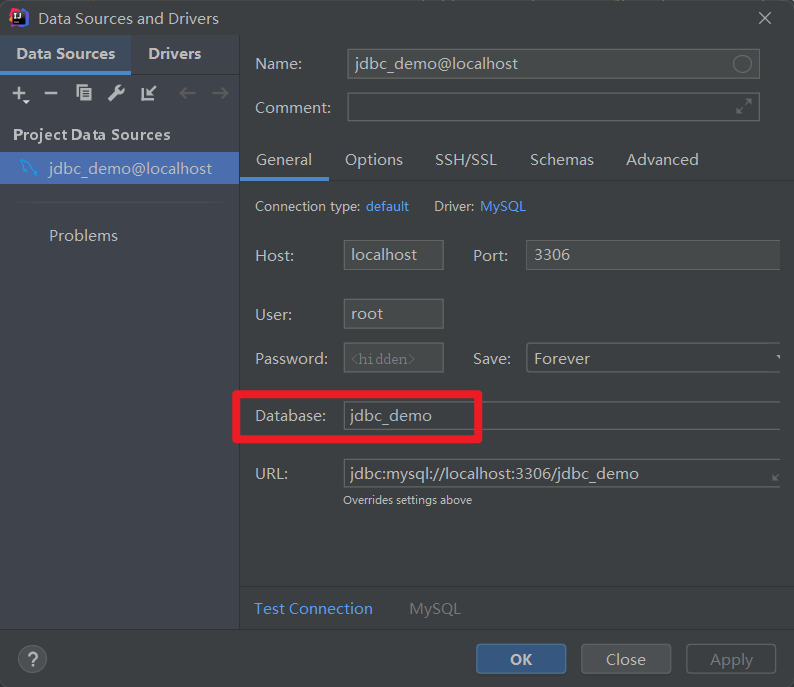Open the SSH/SSL tab
Image resolution: width=794 pixels, height=687 pixels.
pos(466,160)
